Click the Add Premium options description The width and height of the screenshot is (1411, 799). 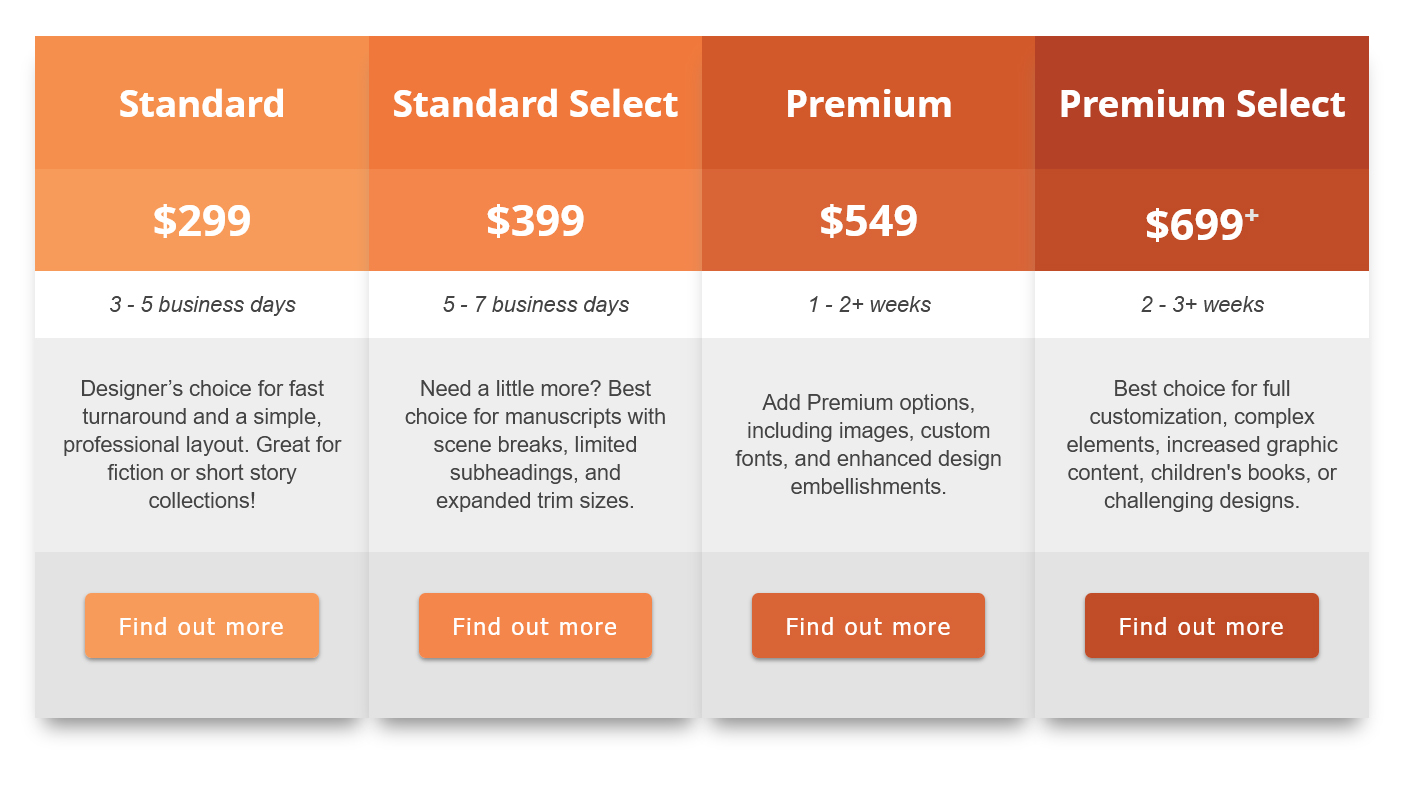[x=868, y=445]
